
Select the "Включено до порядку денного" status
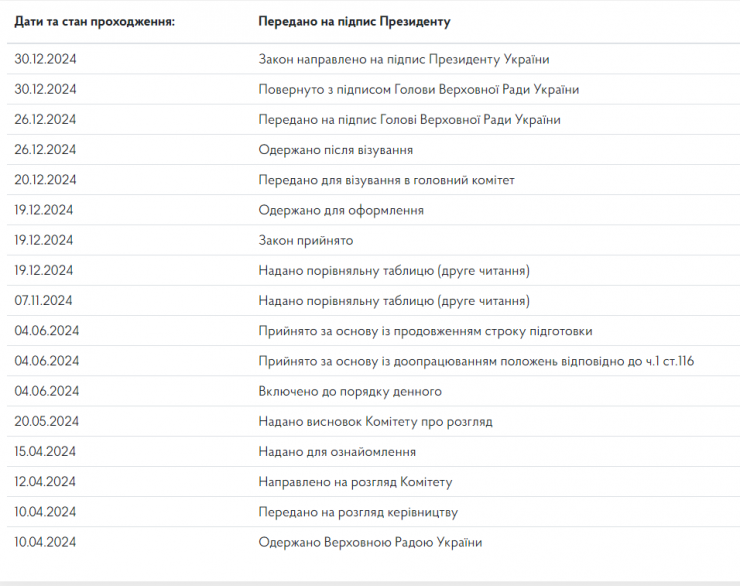[x=350, y=391]
